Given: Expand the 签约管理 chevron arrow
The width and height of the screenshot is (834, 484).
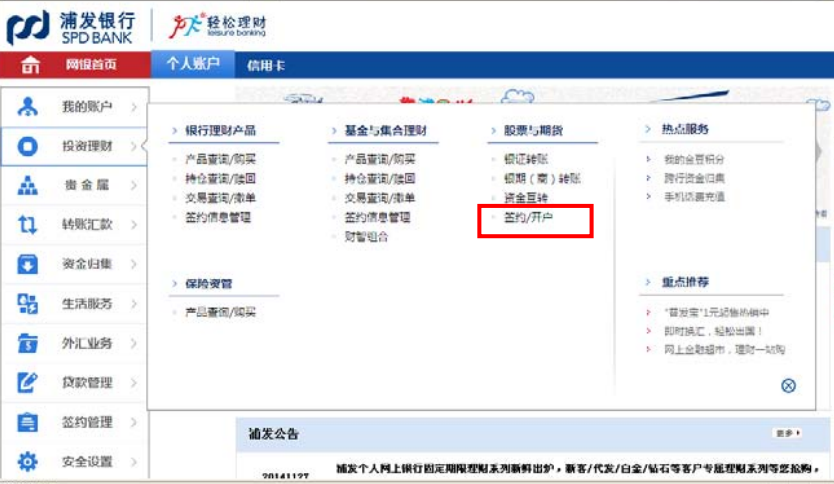Looking at the screenshot, I should (134, 423).
